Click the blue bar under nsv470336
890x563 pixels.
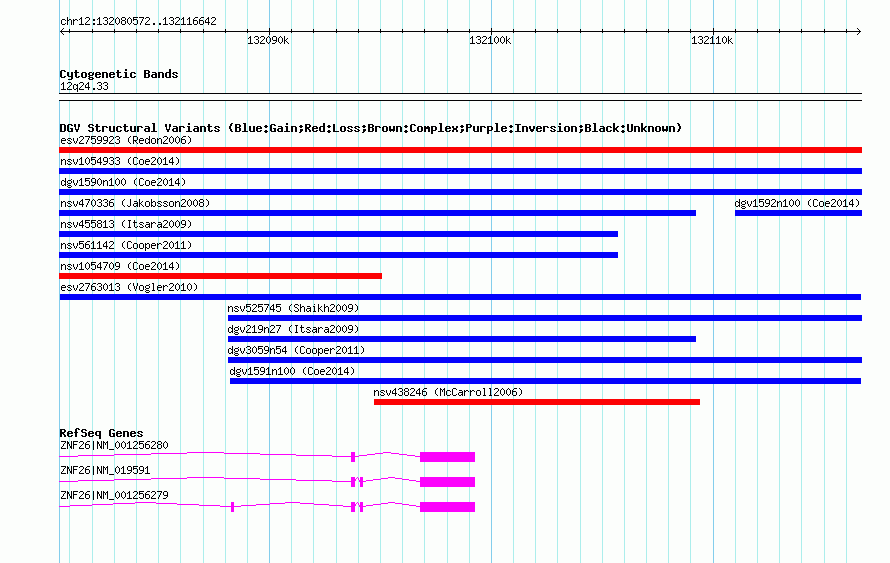tap(377, 213)
